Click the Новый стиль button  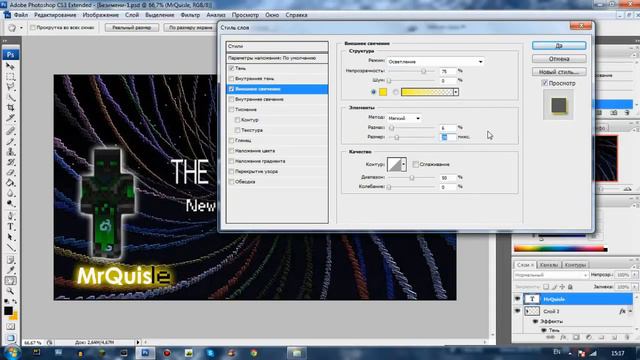tap(559, 72)
